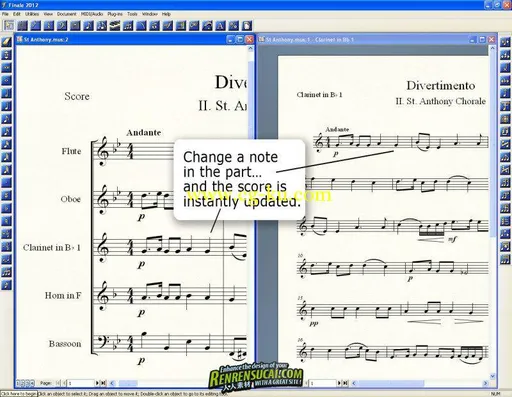
Task: Open the MIDI/Audio menu
Action: point(92,14)
